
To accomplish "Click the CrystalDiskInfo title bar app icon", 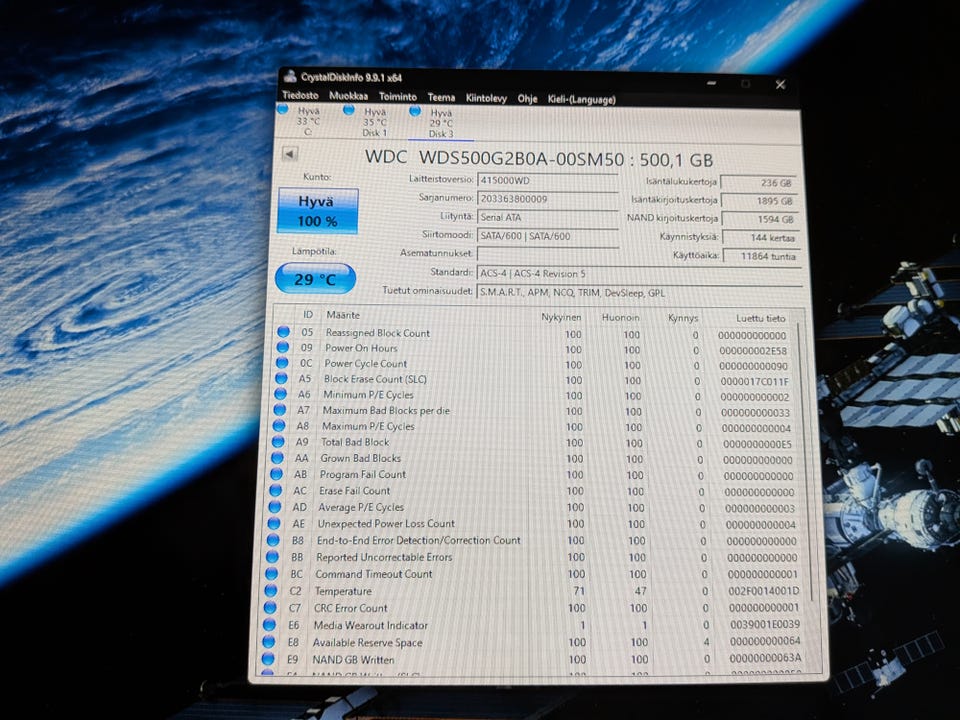I will tap(290, 77).
